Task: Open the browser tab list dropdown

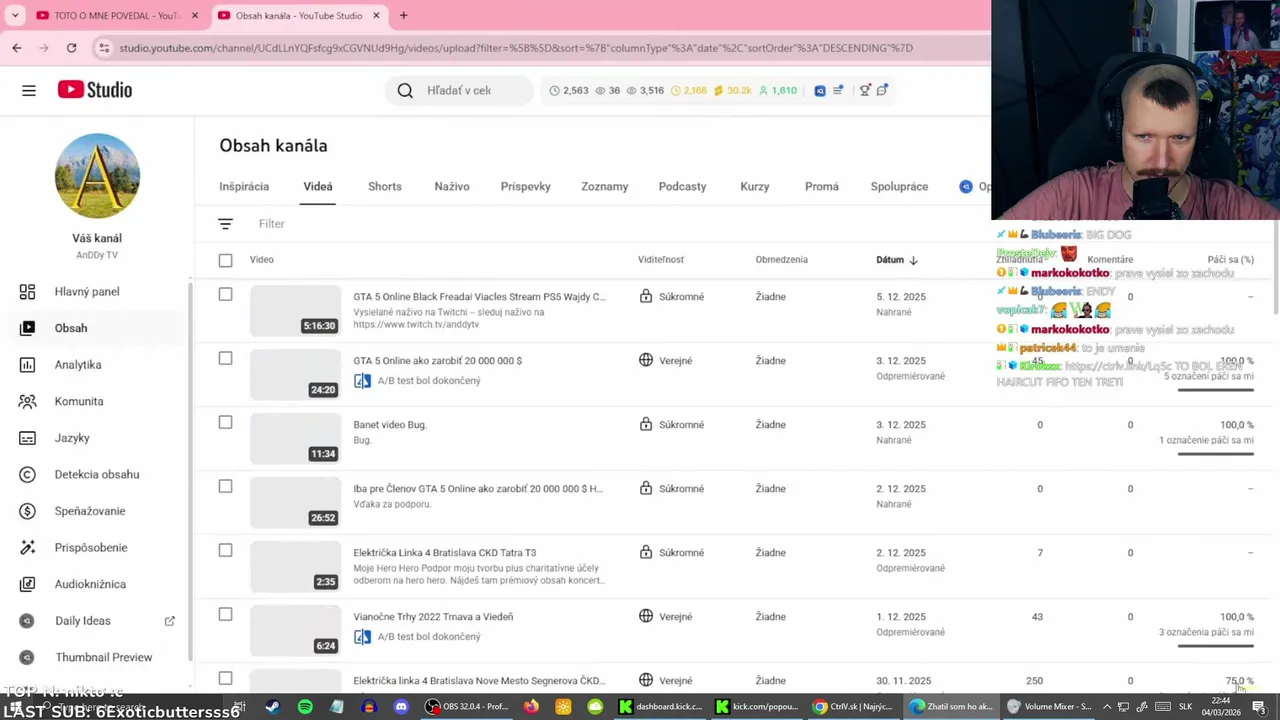Action: pos(15,15)
